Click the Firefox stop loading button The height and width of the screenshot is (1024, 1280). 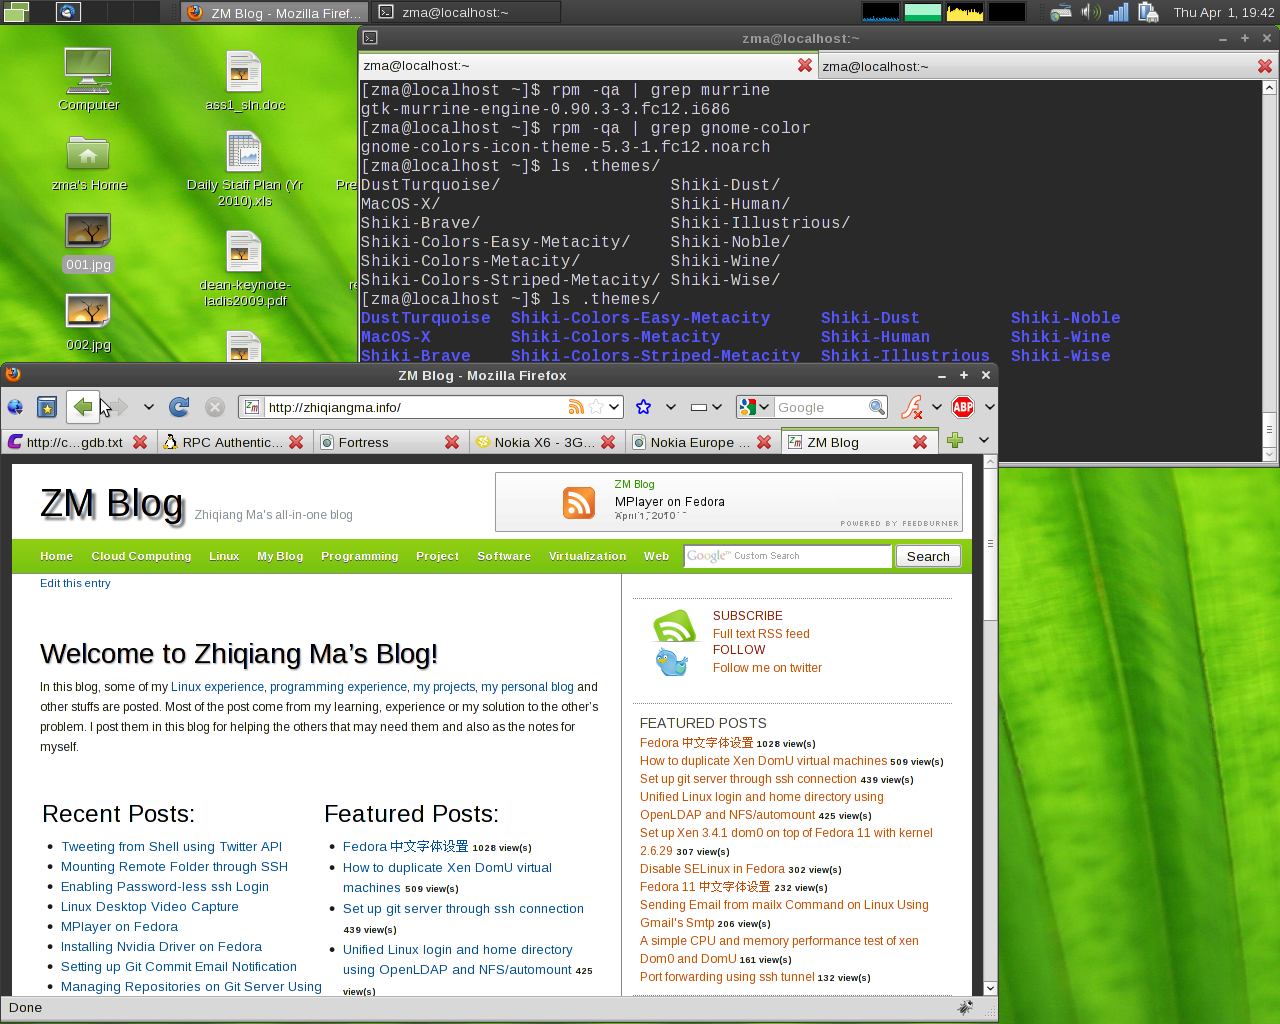(x=214, y=407)
